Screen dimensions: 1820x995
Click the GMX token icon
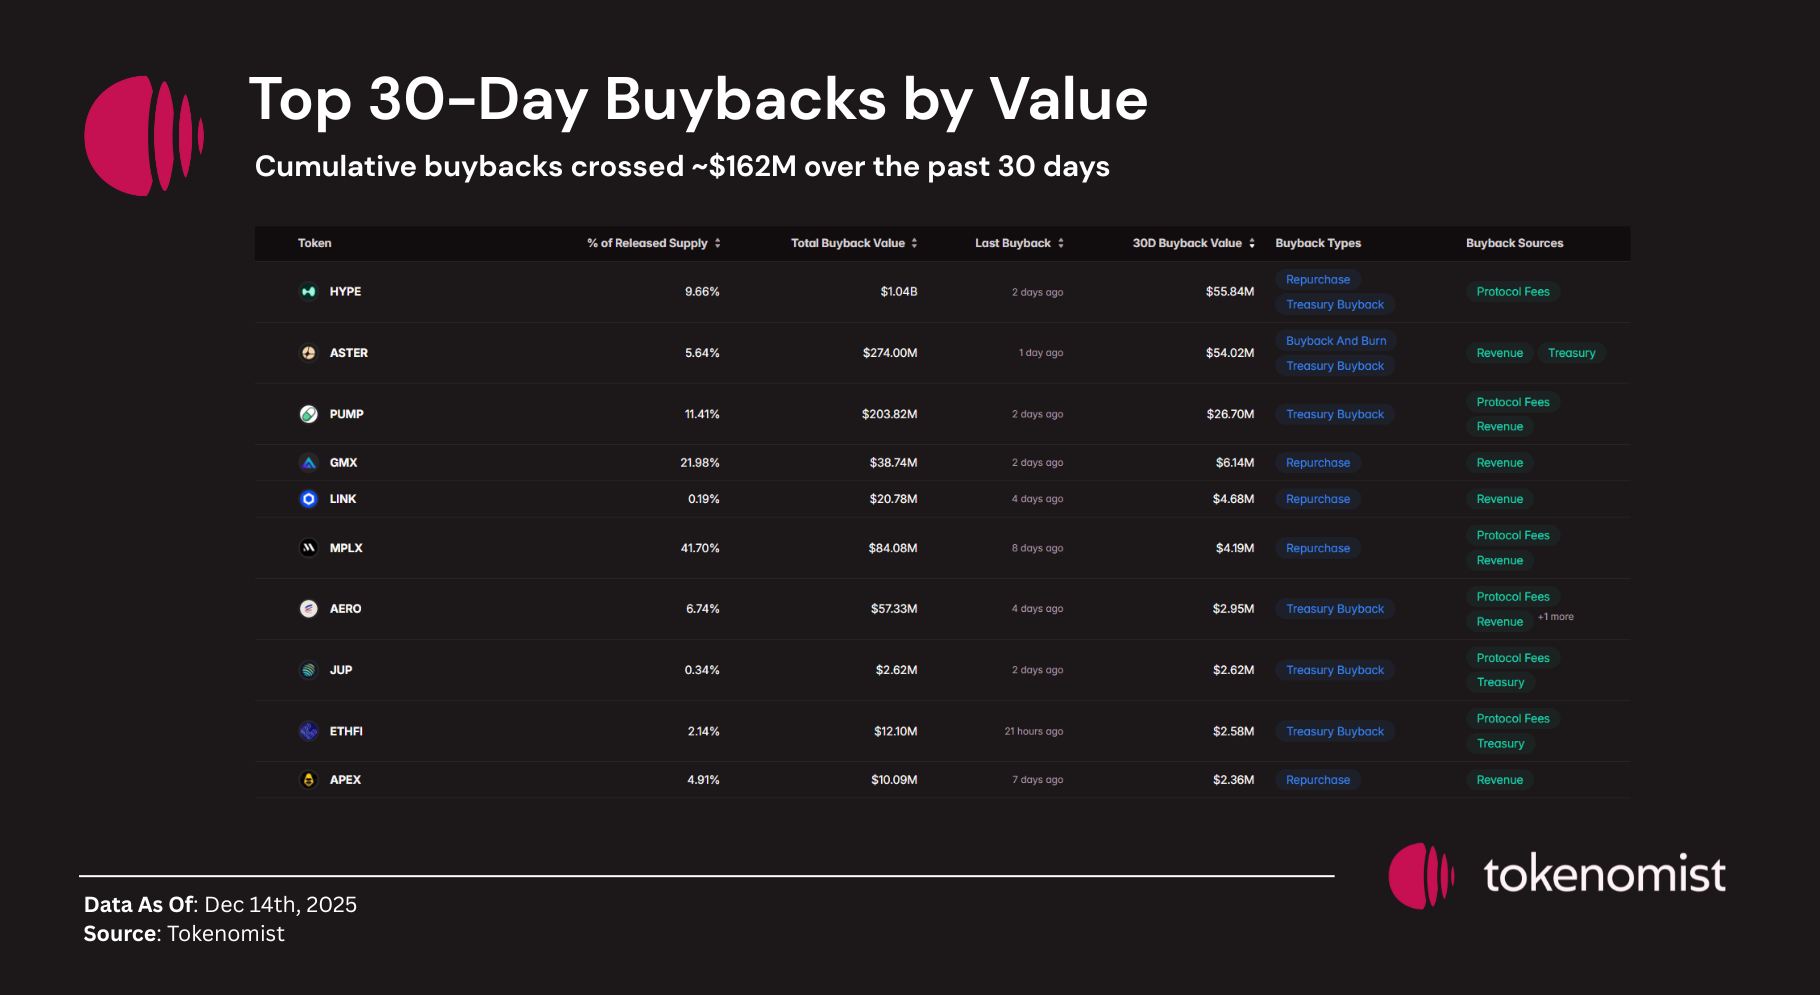[309, 463]
